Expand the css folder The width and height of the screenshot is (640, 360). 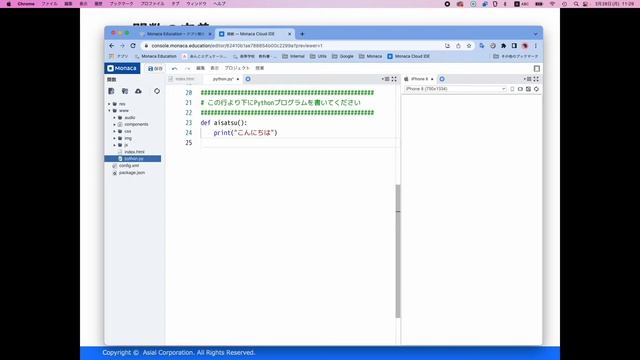115,131
